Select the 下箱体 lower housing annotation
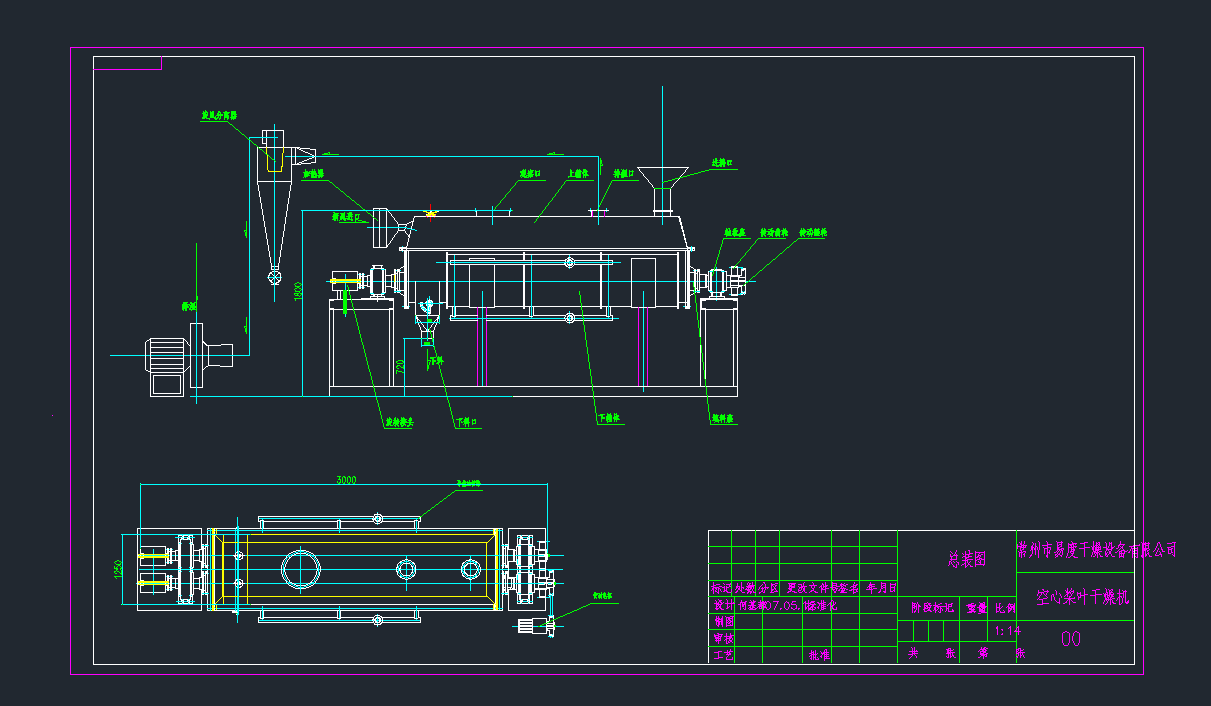 pos(611,417)
